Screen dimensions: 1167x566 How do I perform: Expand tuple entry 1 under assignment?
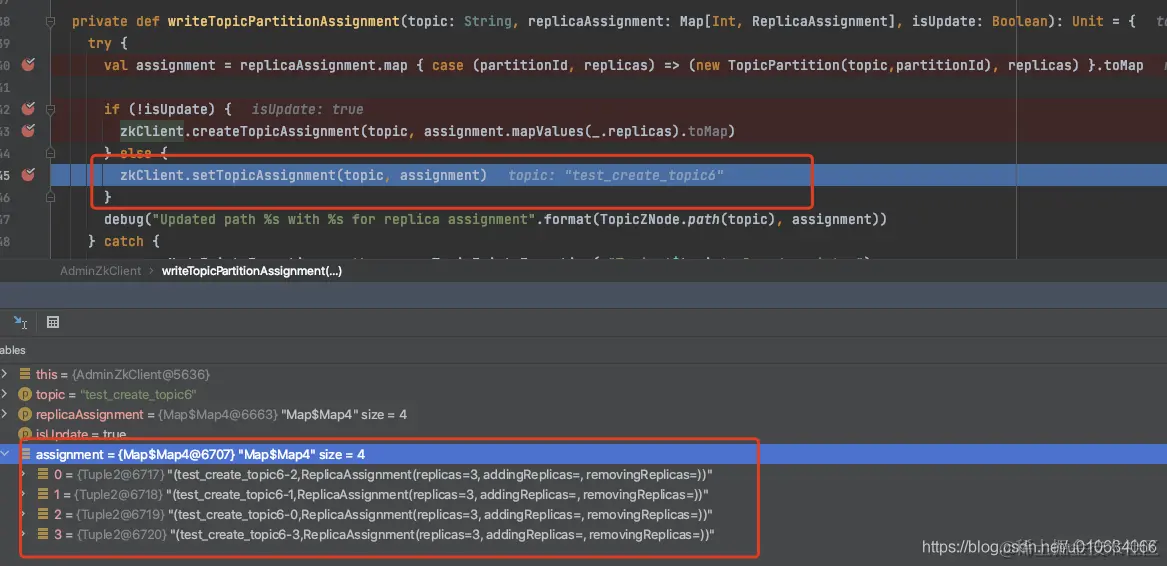pyautogui.click(x=24, y=494)
